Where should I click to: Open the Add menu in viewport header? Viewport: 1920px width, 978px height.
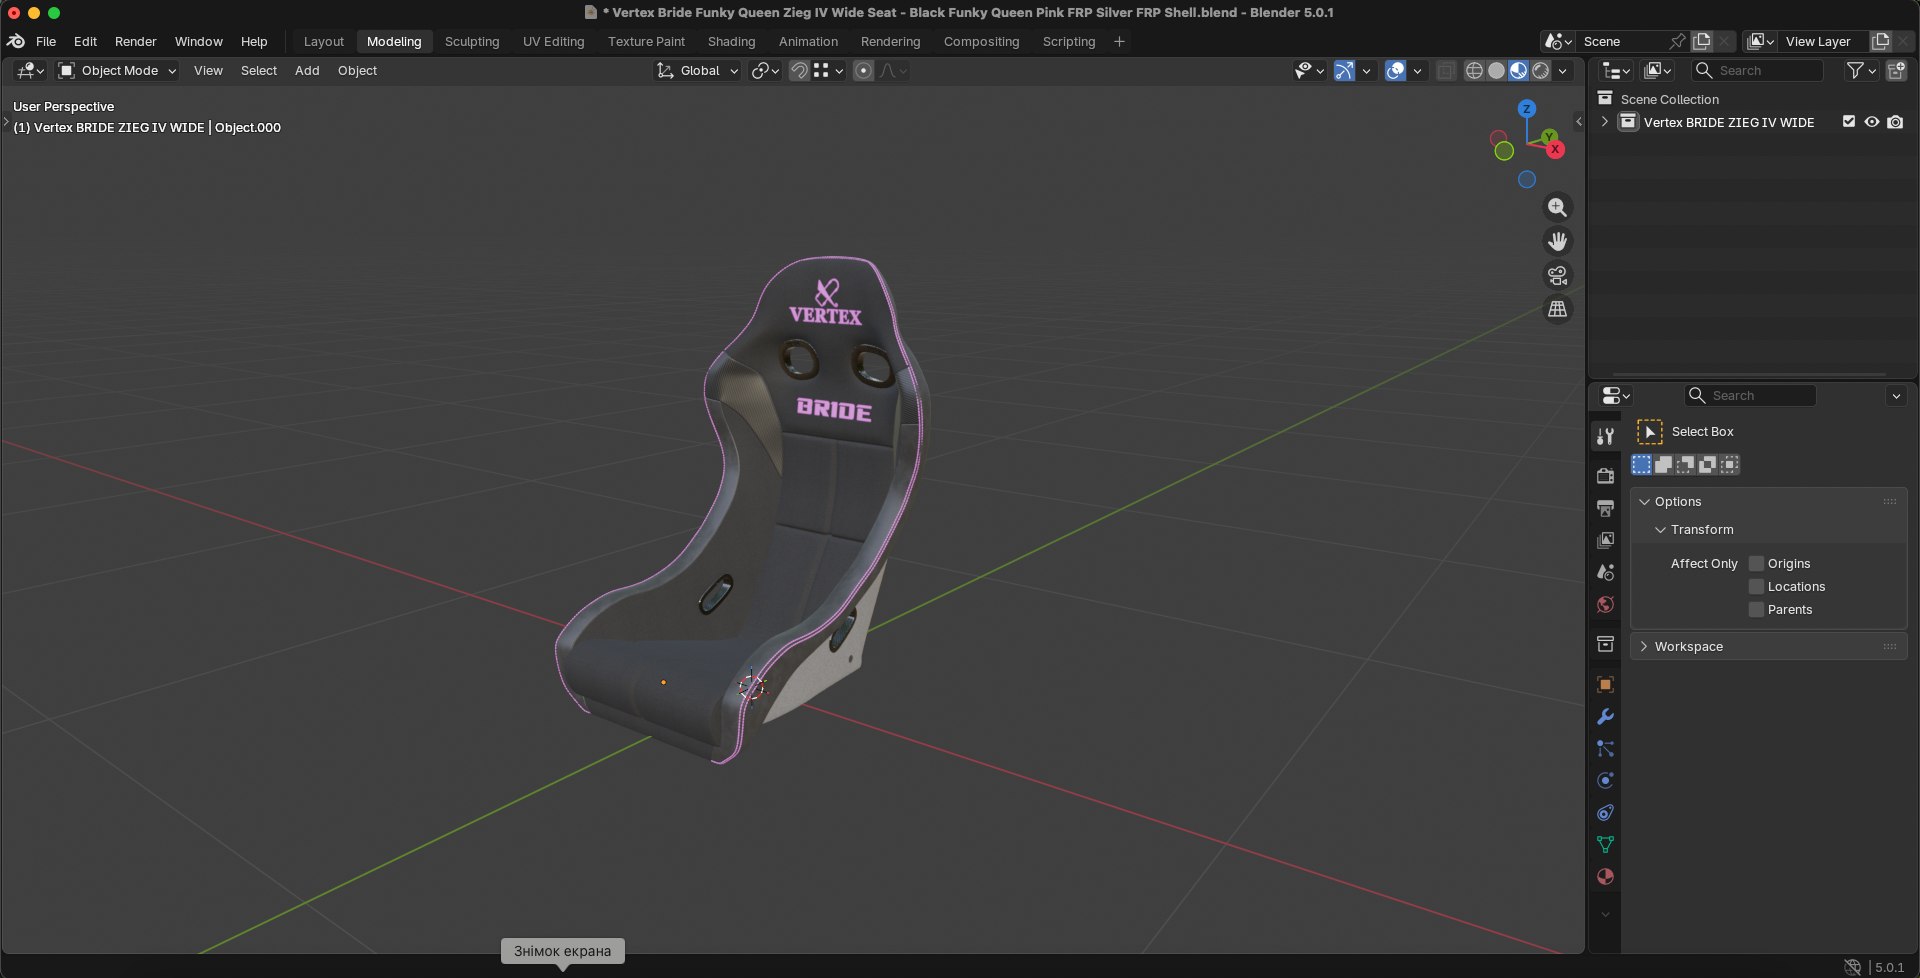pyautogui.click(x=307, y=70)
